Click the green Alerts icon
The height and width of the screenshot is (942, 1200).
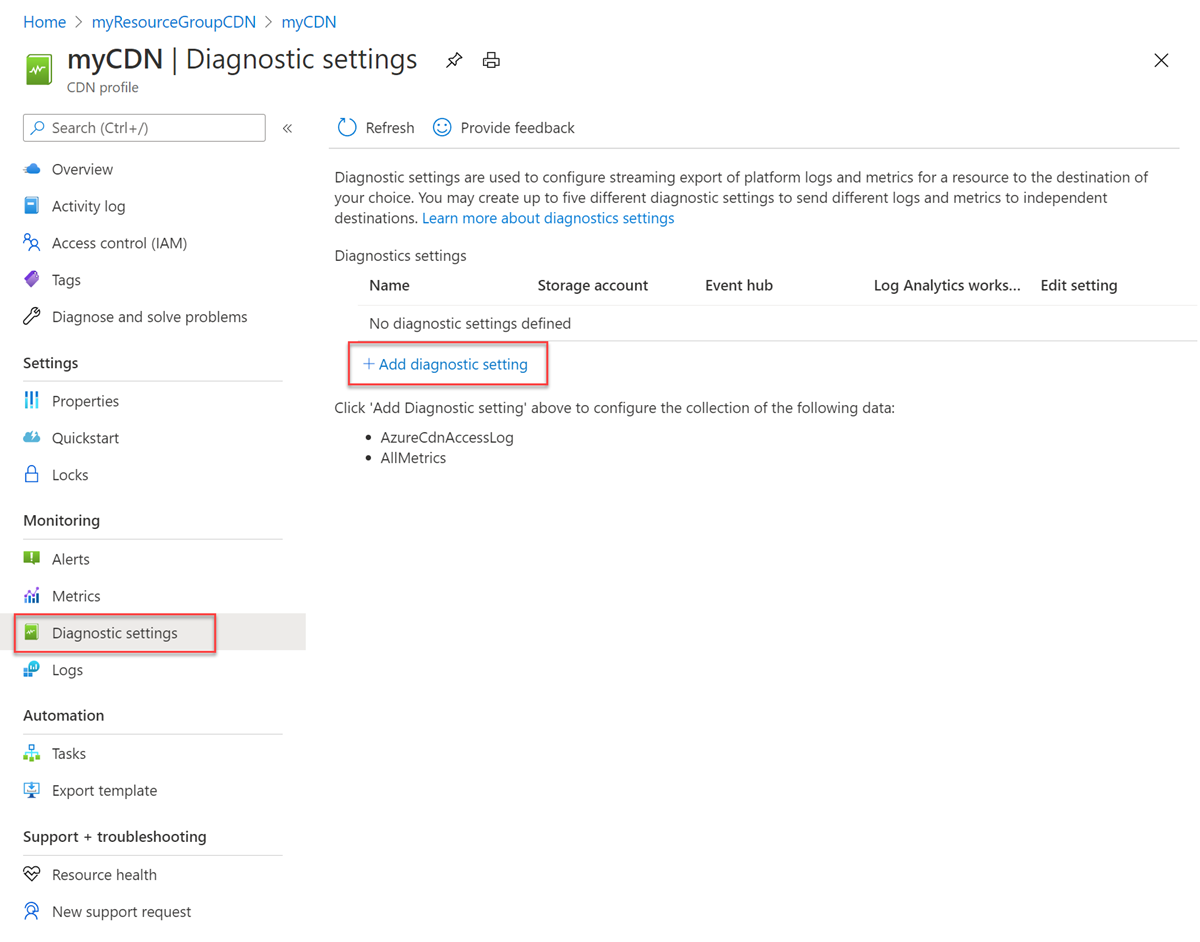pos(32,559)
